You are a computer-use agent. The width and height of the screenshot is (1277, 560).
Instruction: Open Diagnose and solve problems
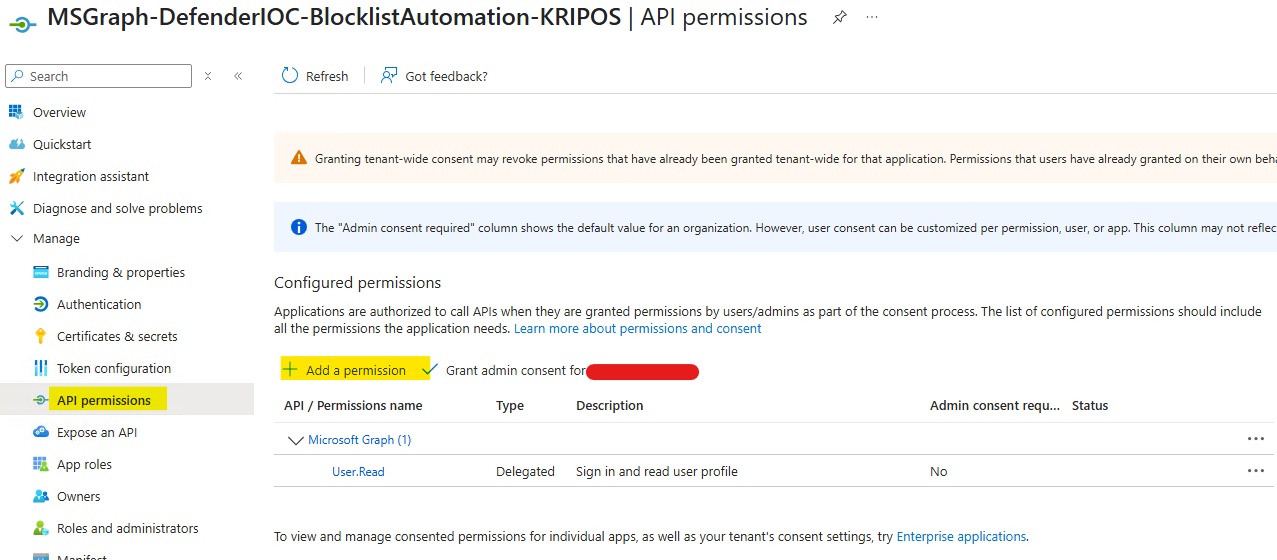point(118,208)
